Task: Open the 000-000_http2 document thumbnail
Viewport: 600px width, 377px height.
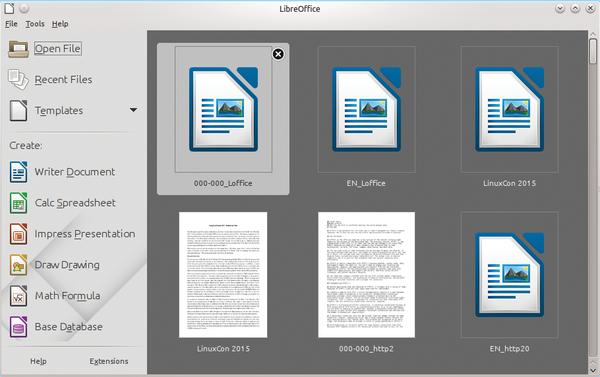Action: tap(366, 275)
